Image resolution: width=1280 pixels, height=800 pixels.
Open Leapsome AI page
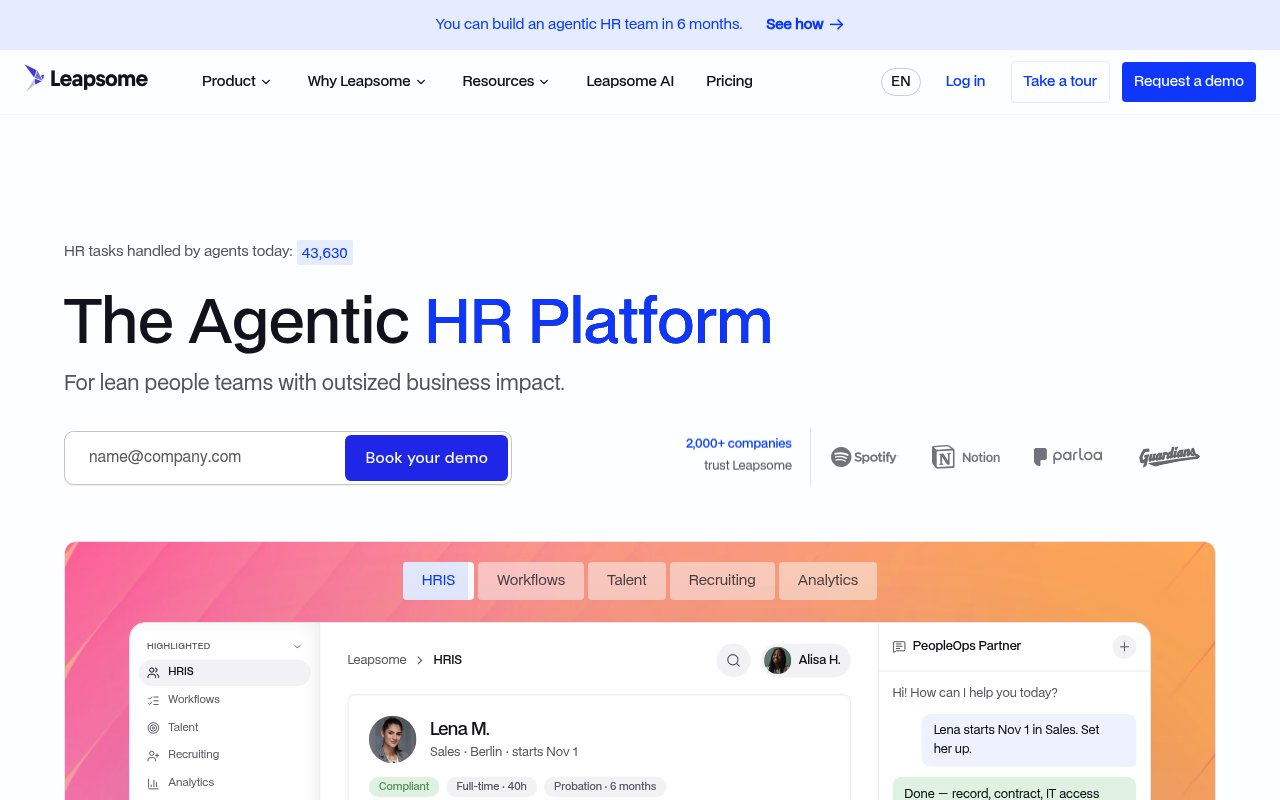[x=630, y=81]
